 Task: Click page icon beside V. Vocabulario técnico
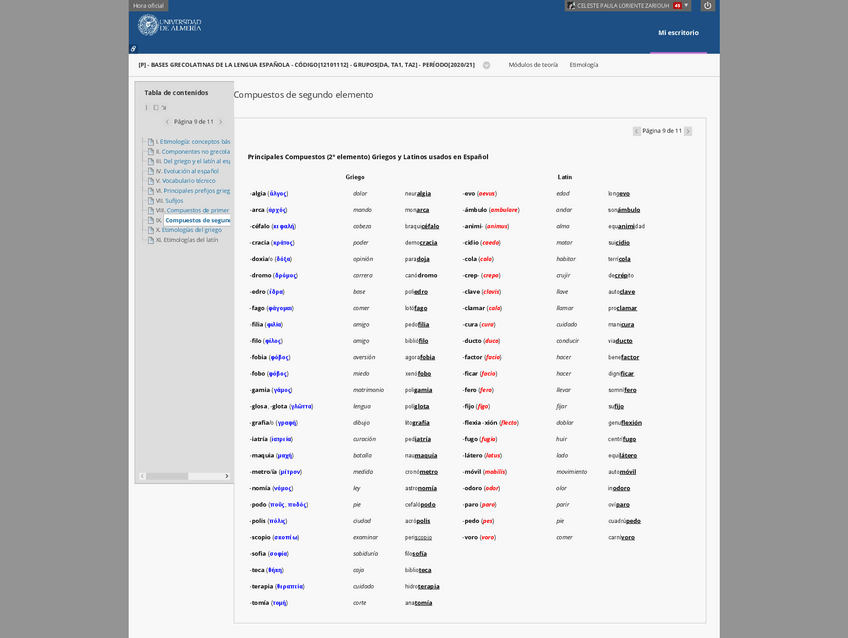pos(151,181)
